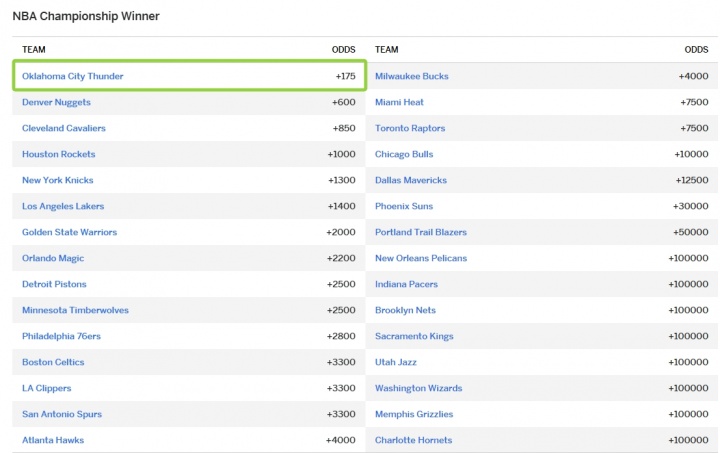
Task: Open the San Antonio Spurs link
Action: [x=61, y=414]
